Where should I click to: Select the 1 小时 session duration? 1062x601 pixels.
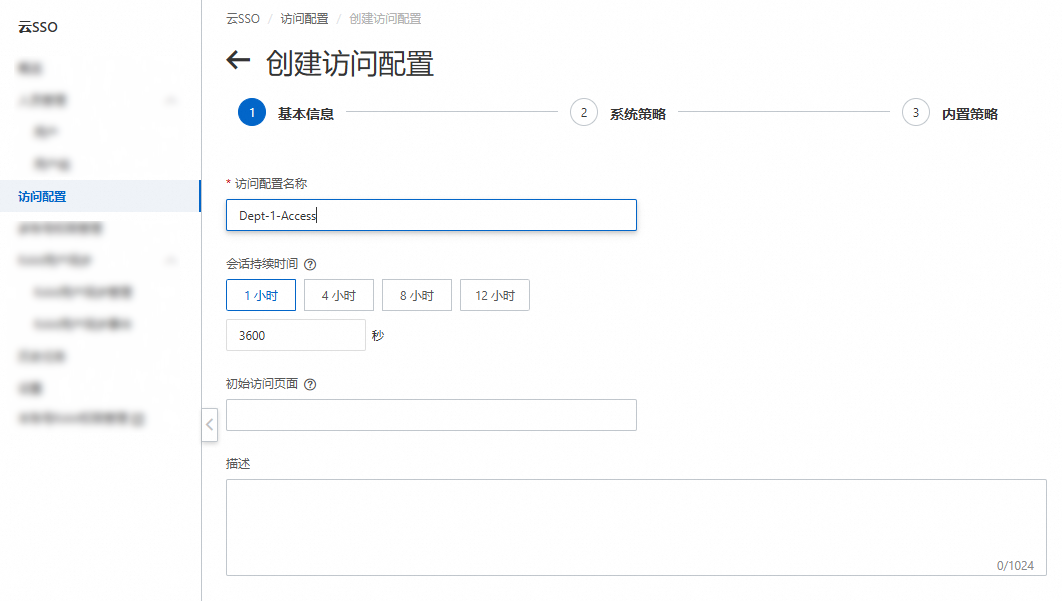261,295
